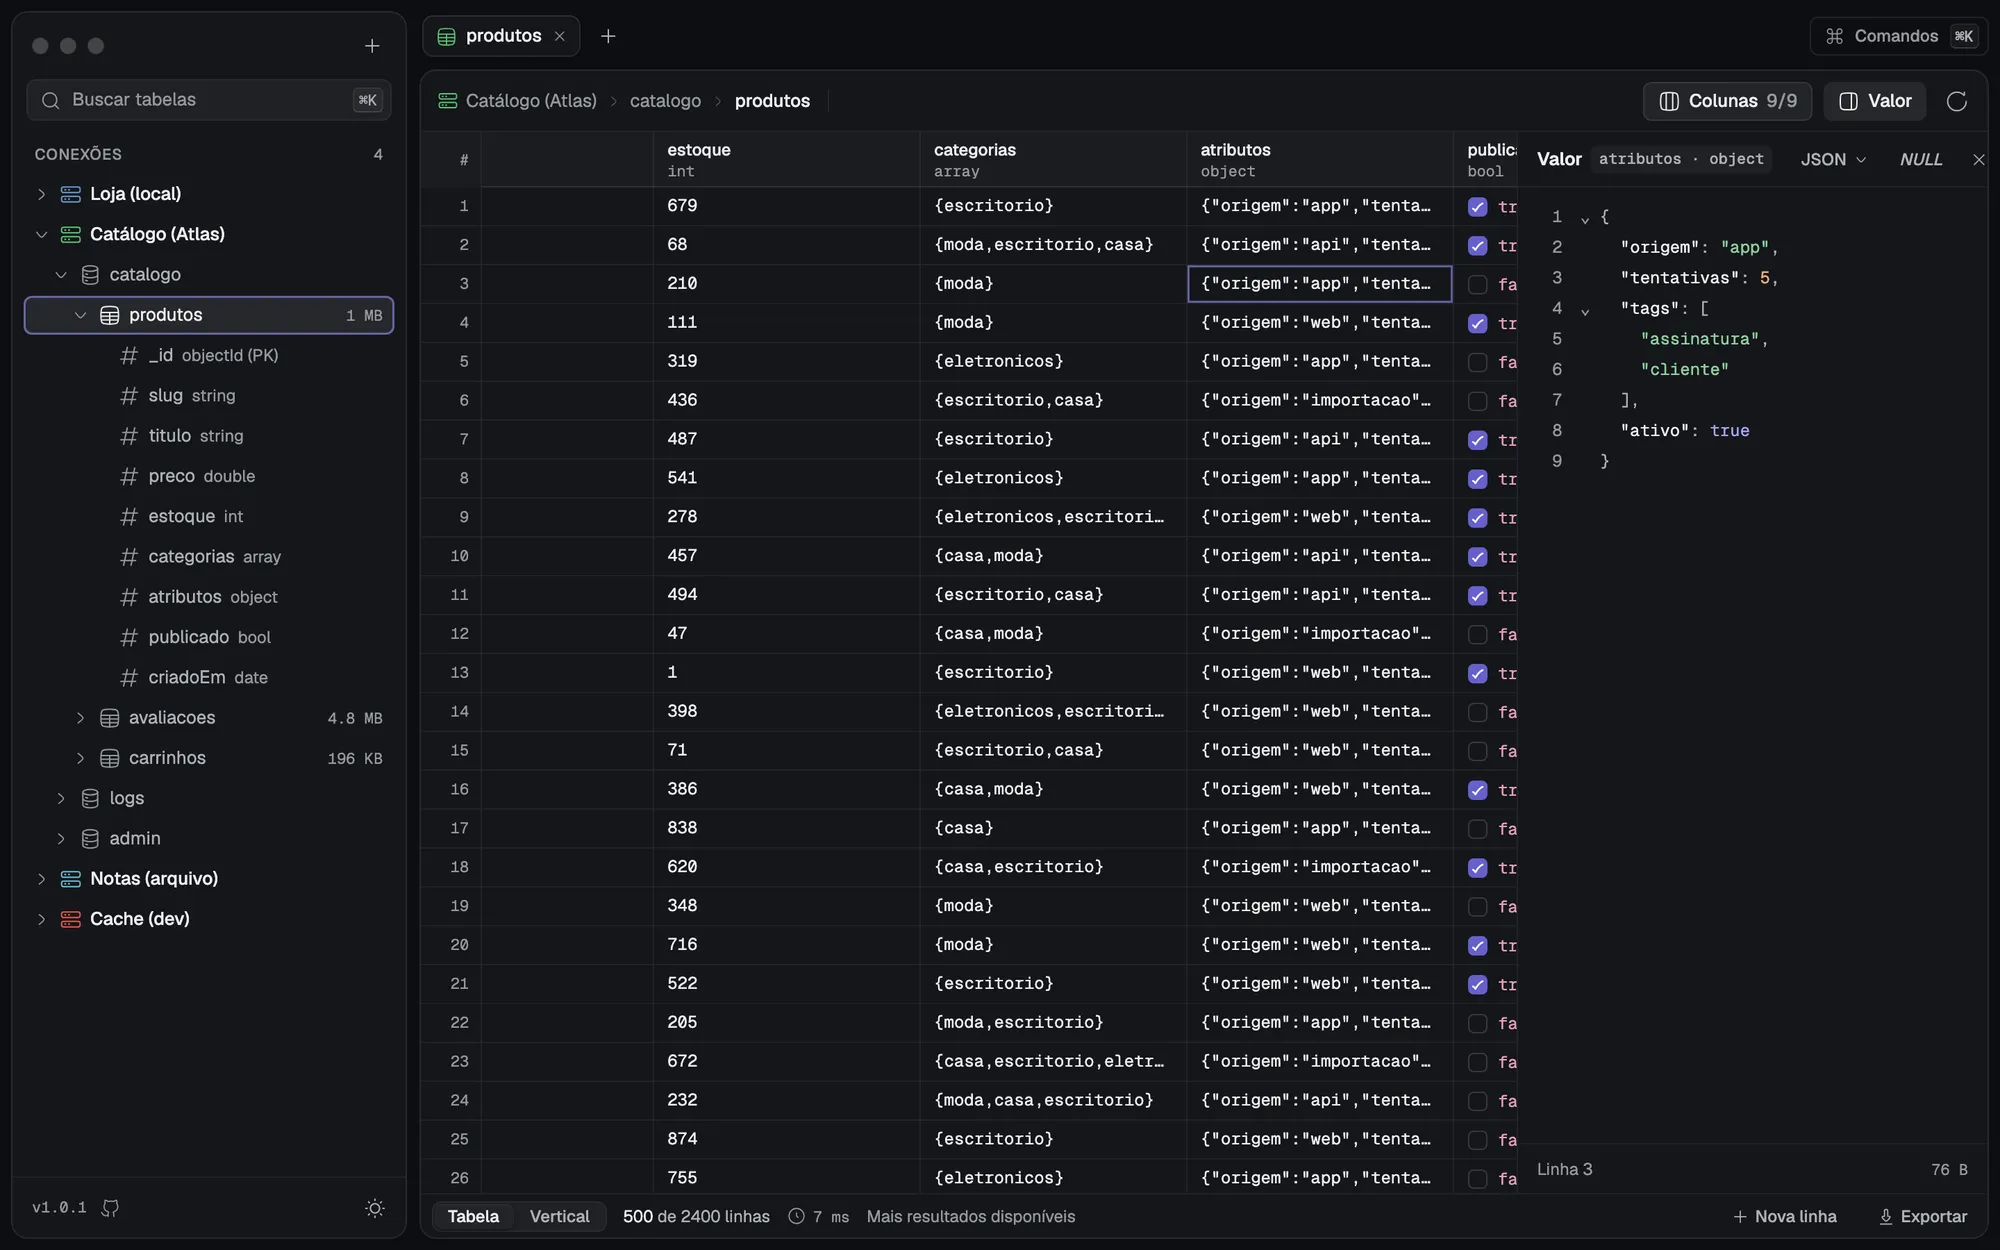Image resolution: width=2000 pixels, height=1250 pixels.
Task: Click the catalogo database icon
Action: pyautogui.click(x=90, y=275)
